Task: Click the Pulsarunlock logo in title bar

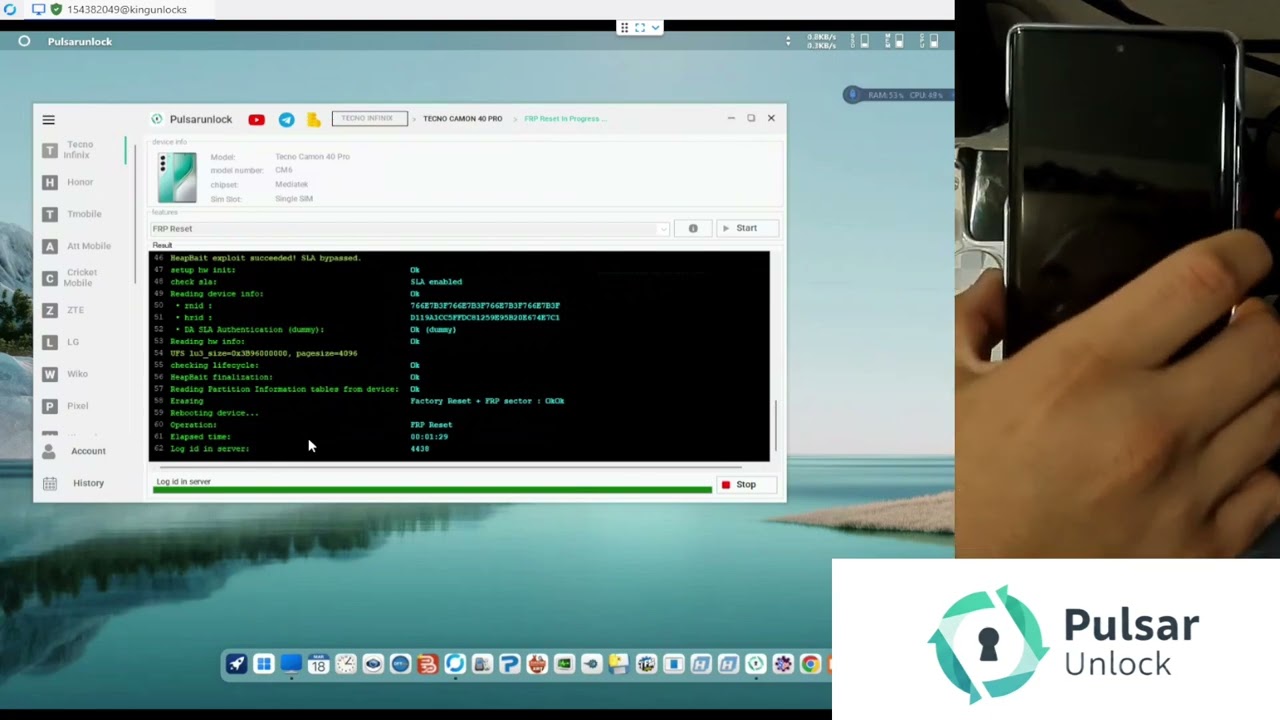Action: click(x=157, y=119)
